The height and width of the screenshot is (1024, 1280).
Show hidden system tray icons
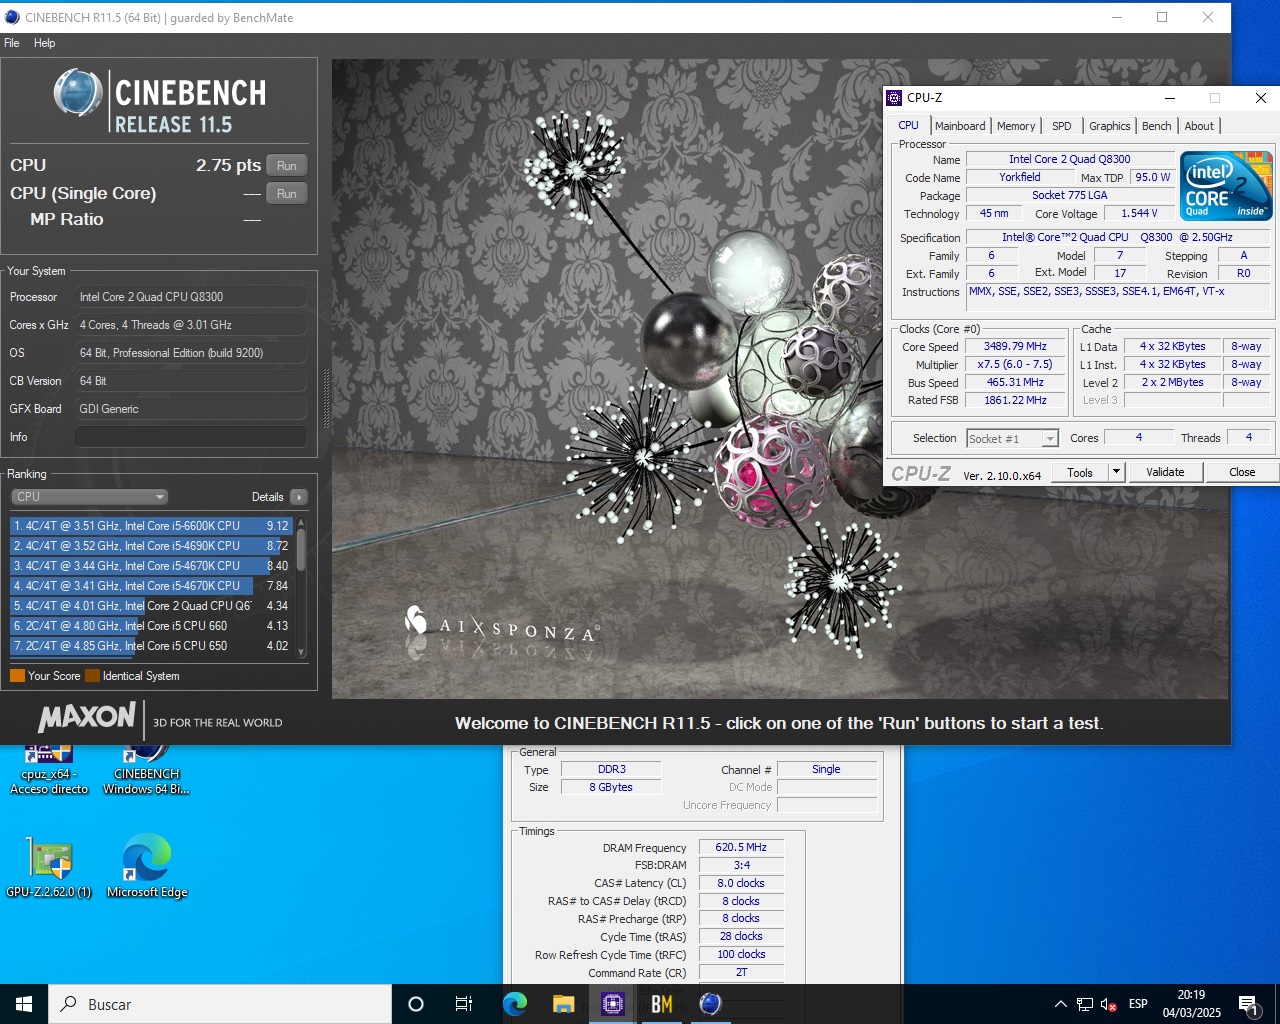point(1060,1004)
